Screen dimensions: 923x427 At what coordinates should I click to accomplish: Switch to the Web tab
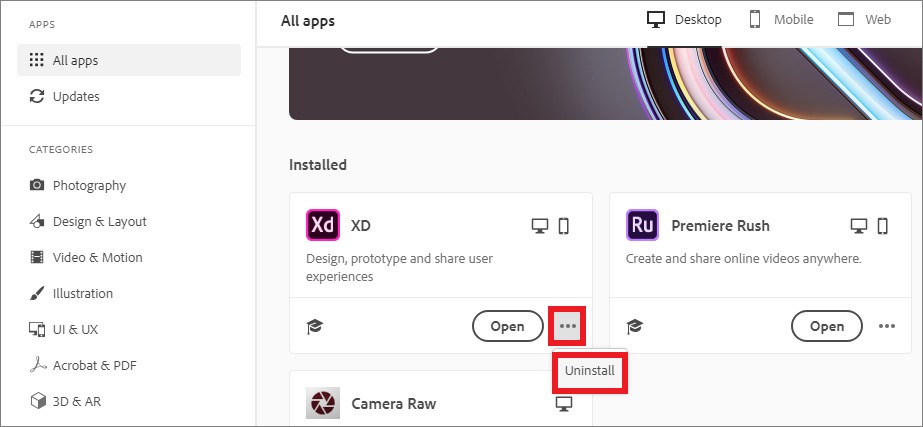[x=864, y=19]
